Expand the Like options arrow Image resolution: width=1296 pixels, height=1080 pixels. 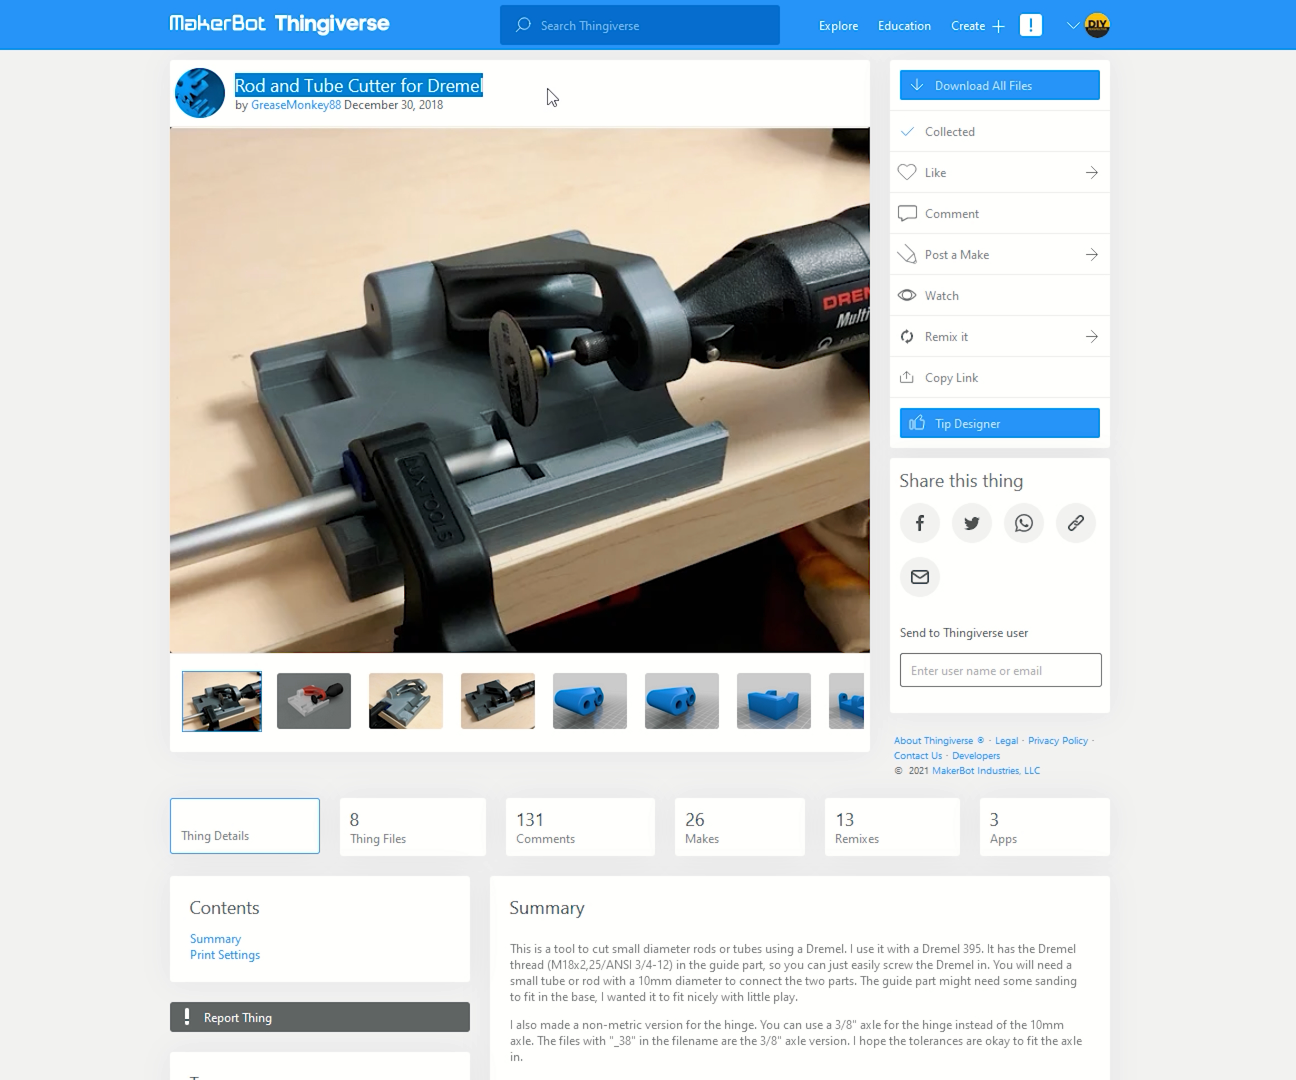(x=1092, y=172)
